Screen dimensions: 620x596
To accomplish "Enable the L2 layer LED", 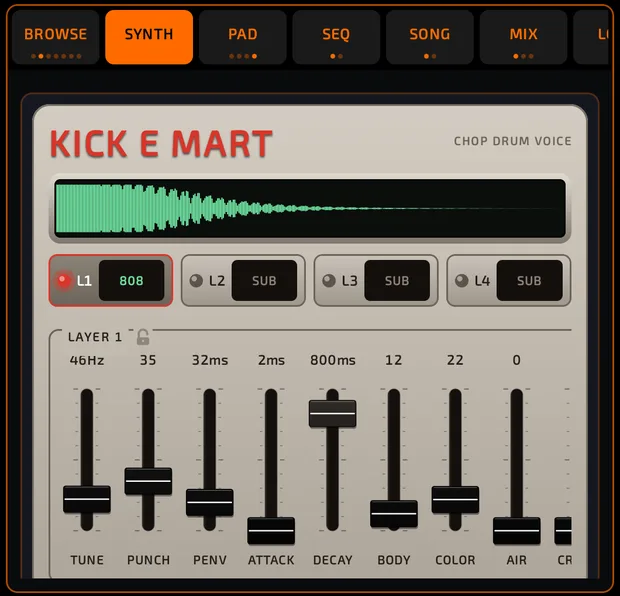I will (x=196, y=280).
